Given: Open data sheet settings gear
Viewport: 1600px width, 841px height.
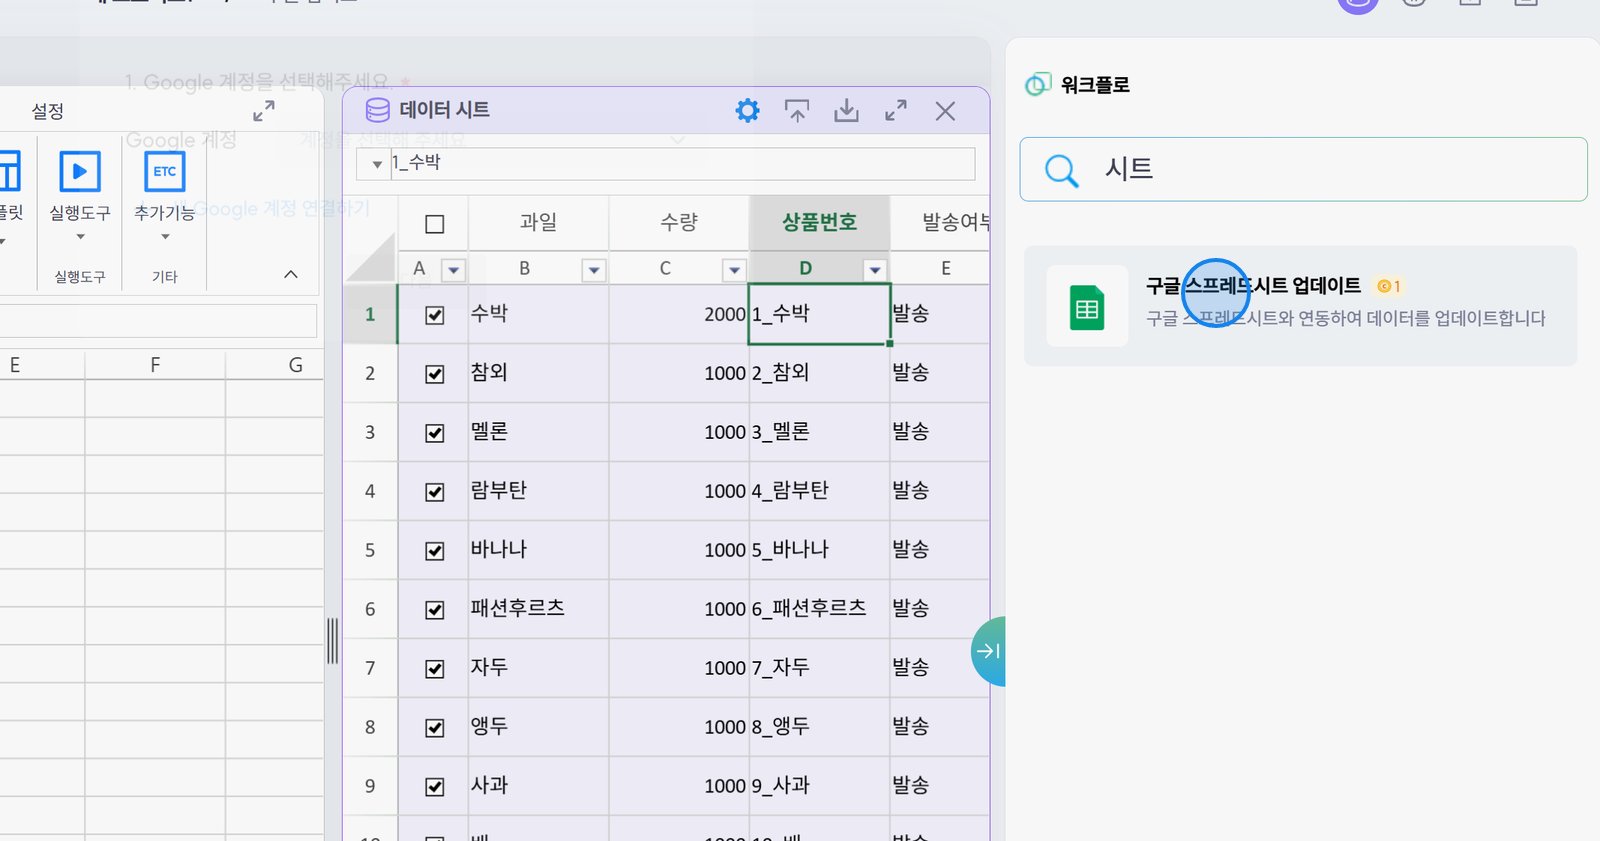Looking at the screenshot, I should (747, 110).
